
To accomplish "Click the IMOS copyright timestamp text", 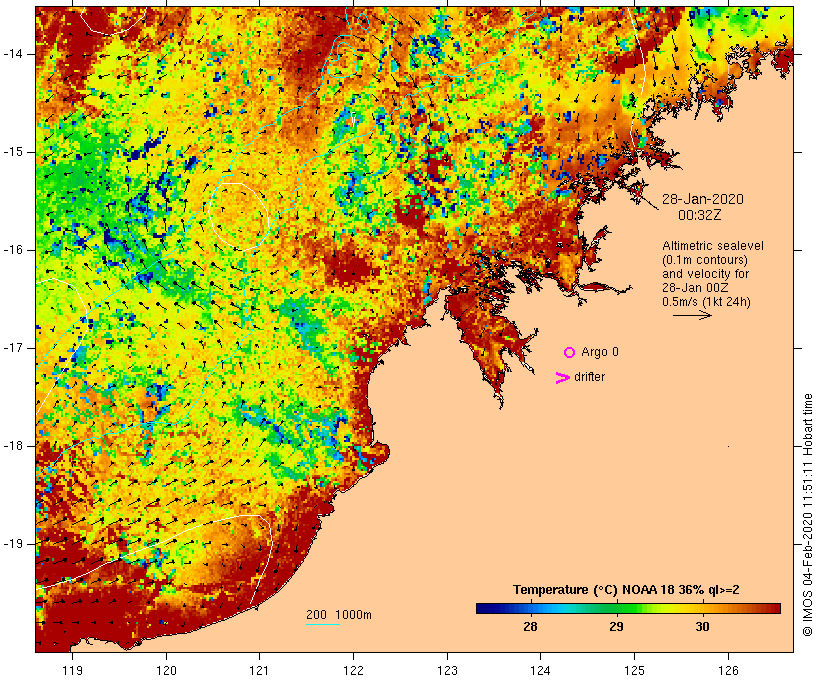I will coord(808,515).
